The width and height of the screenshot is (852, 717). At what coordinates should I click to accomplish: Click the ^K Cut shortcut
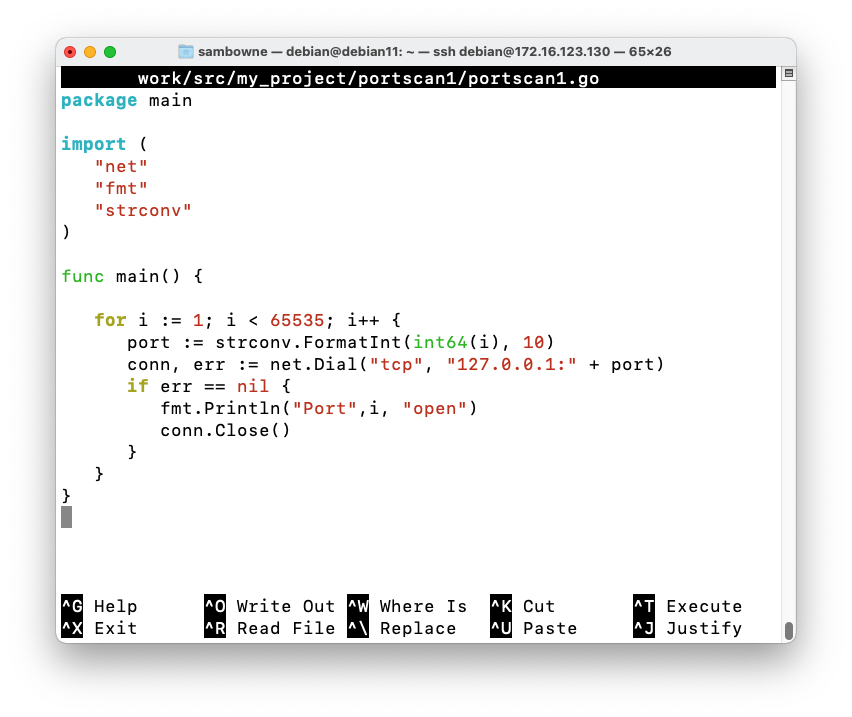[x=523, y=606]
